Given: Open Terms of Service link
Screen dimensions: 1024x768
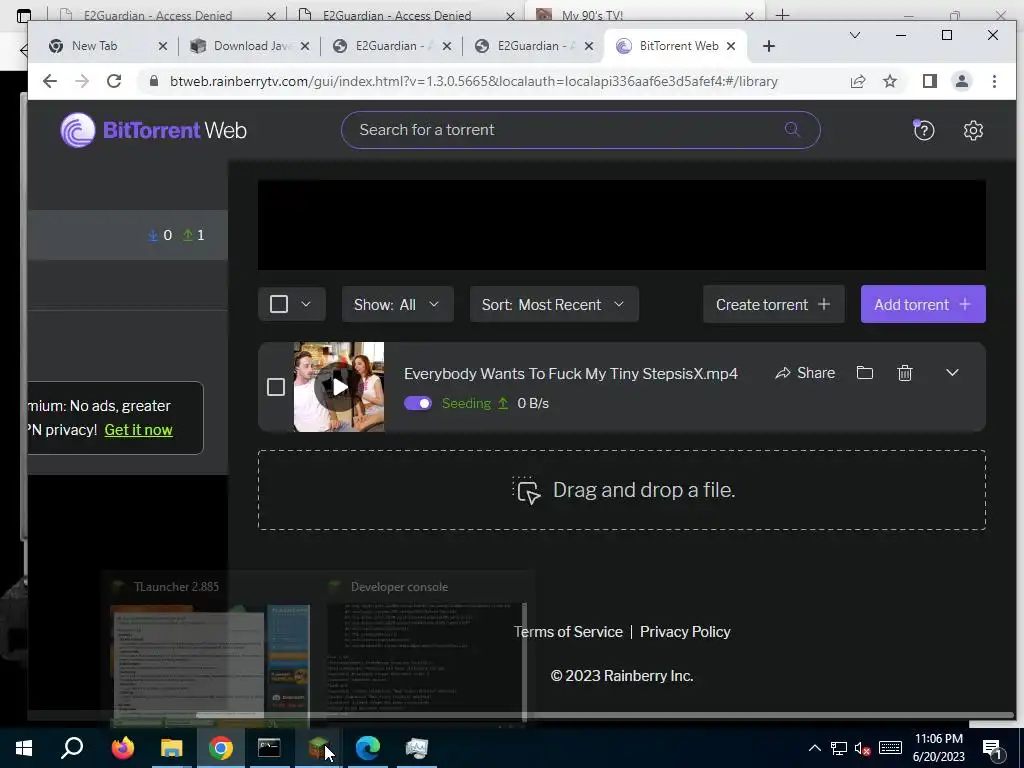Looking at the screenshot, I should 568,632.
